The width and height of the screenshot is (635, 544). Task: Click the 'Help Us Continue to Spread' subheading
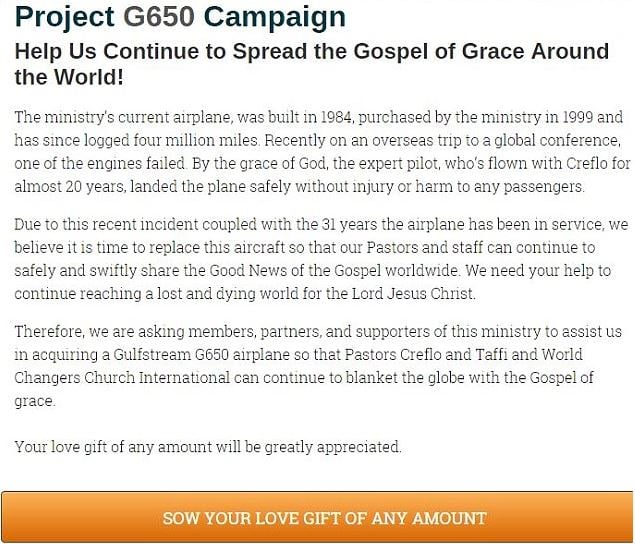tap(312, 64)
